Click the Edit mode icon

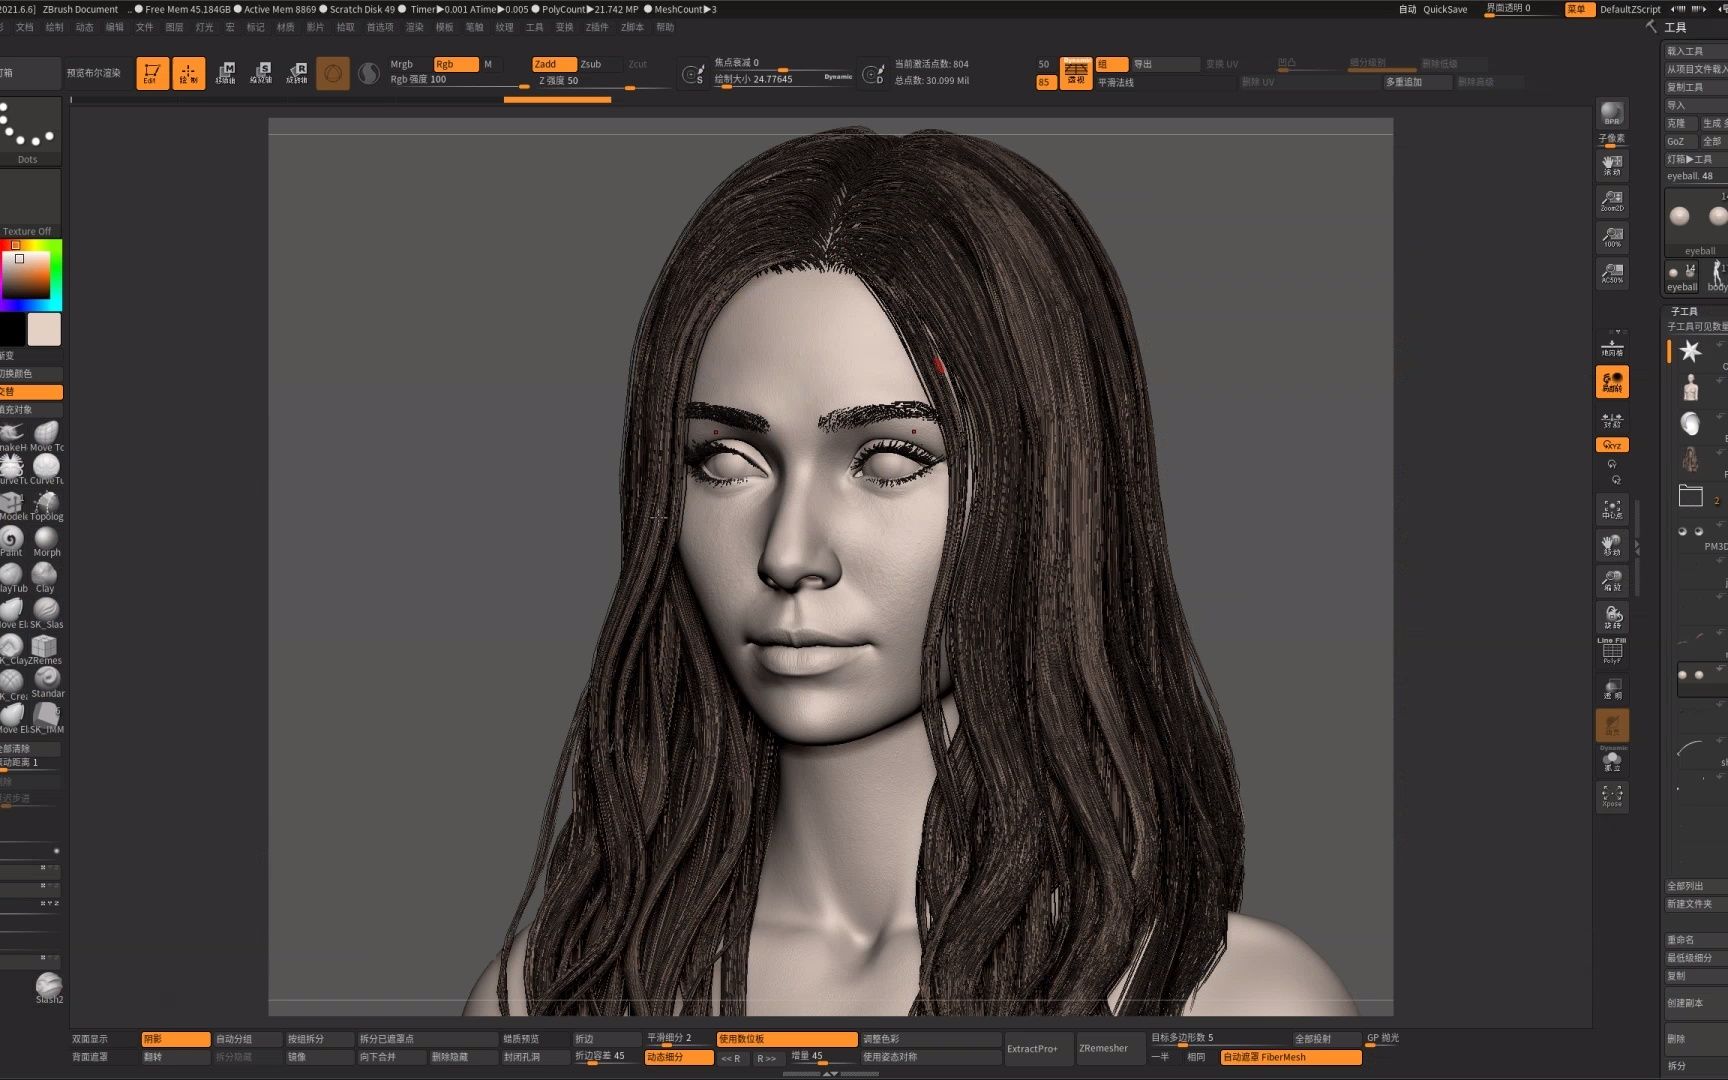(152, 73)
